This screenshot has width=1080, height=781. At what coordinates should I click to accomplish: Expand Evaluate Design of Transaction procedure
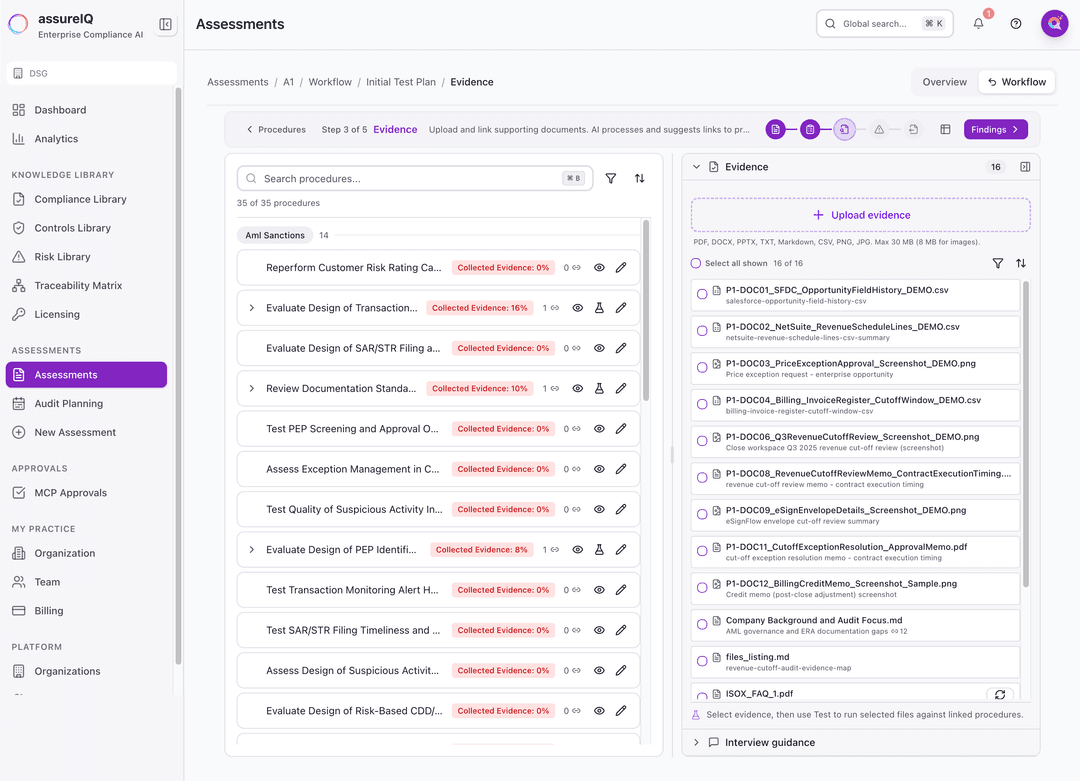click(251, 308)
